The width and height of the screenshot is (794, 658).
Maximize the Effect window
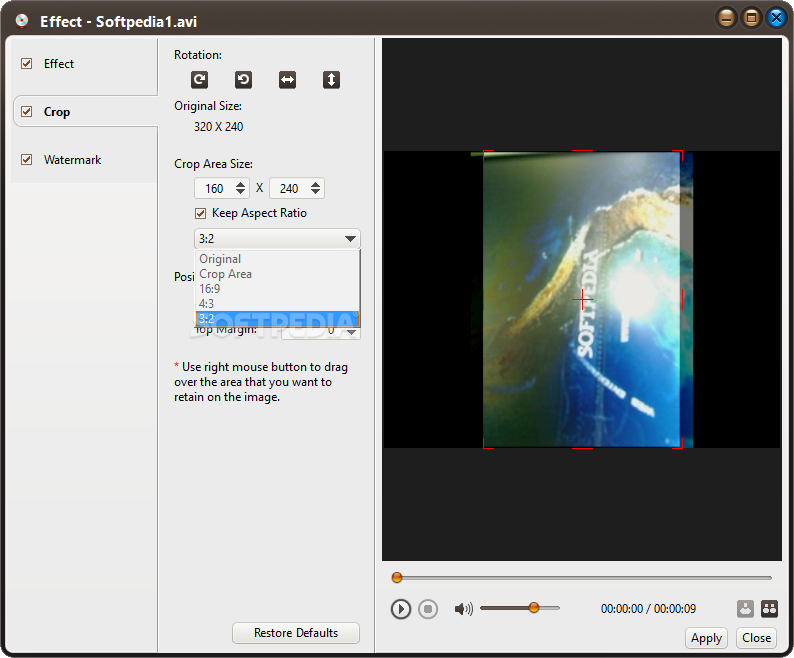[x=751, y=19]
